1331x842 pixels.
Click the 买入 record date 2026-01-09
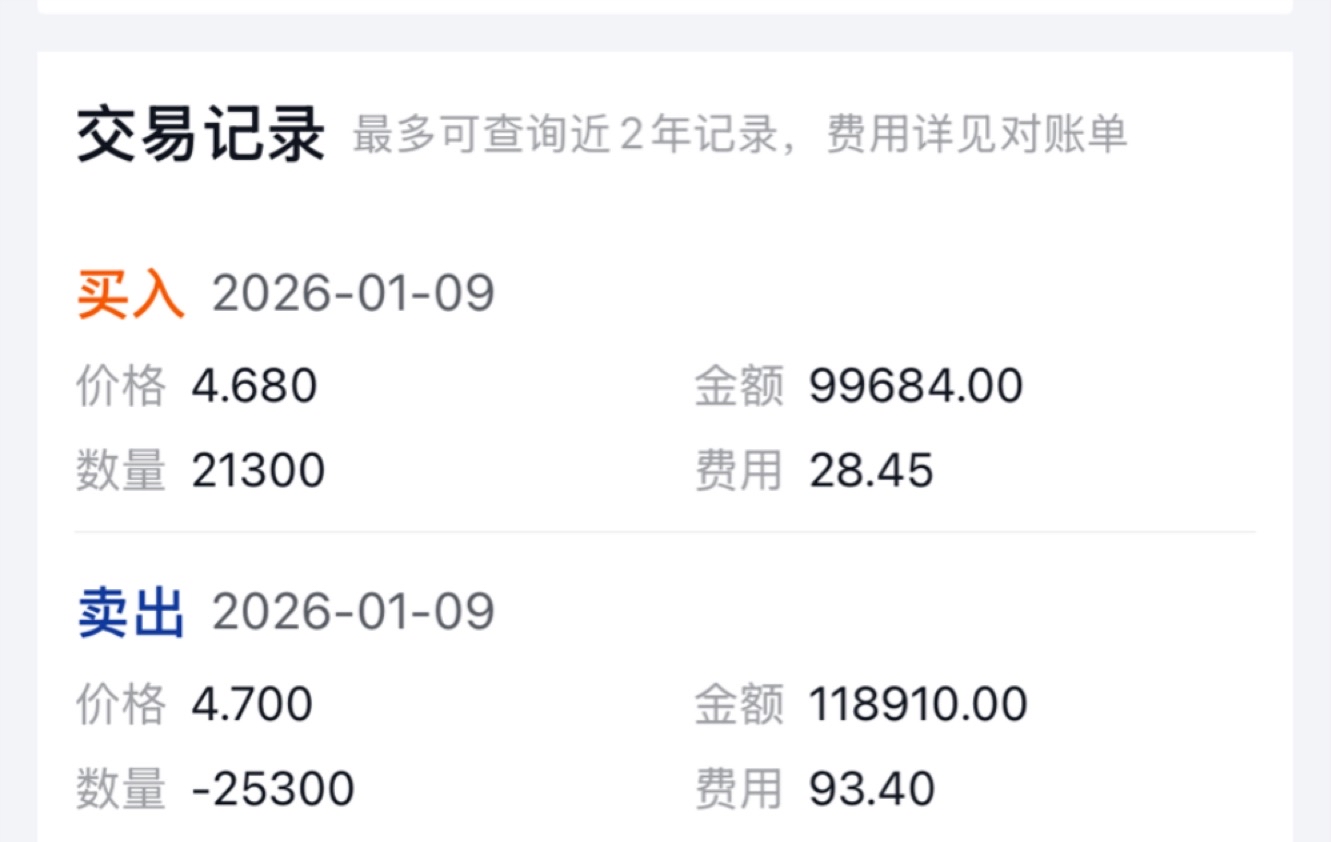(353, 296)
